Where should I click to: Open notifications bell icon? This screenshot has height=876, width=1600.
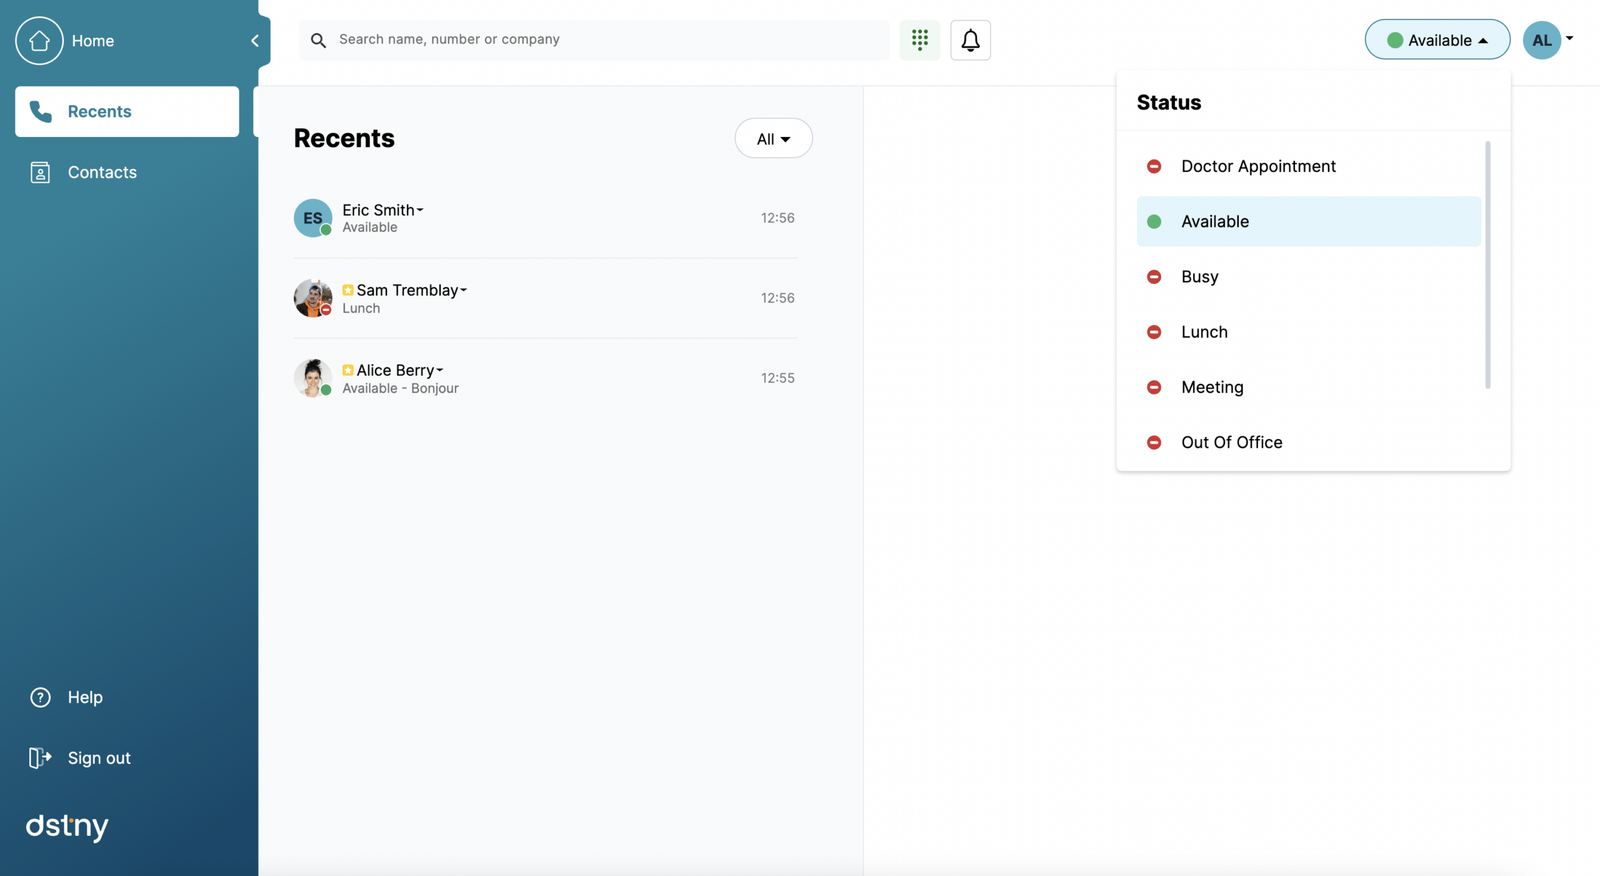970,40
